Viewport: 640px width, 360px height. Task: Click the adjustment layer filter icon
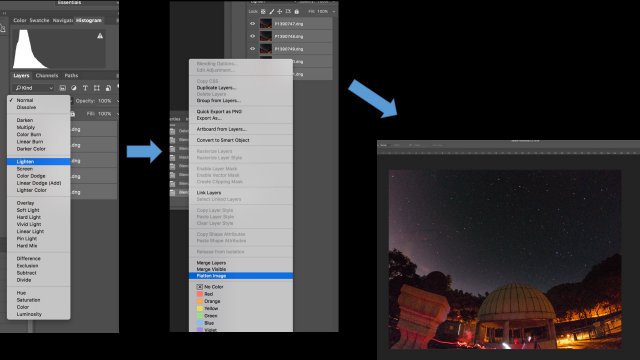coord(74,88)
